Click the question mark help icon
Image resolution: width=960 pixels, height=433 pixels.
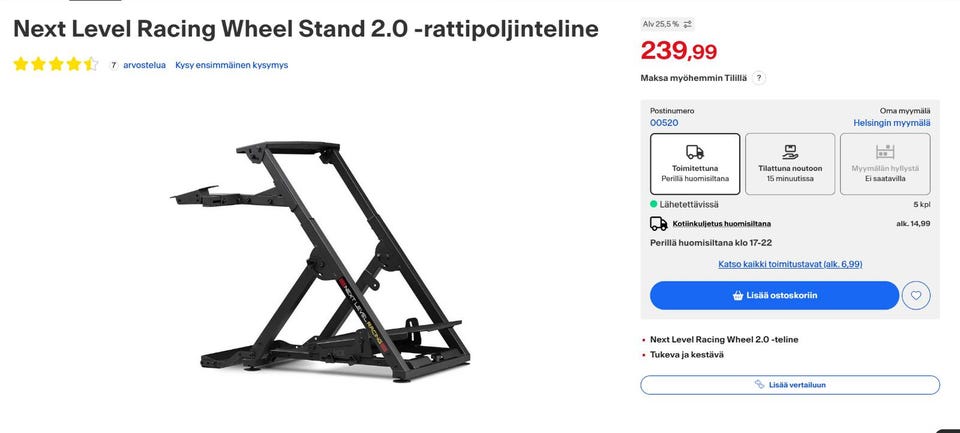(x=759, y=78)
